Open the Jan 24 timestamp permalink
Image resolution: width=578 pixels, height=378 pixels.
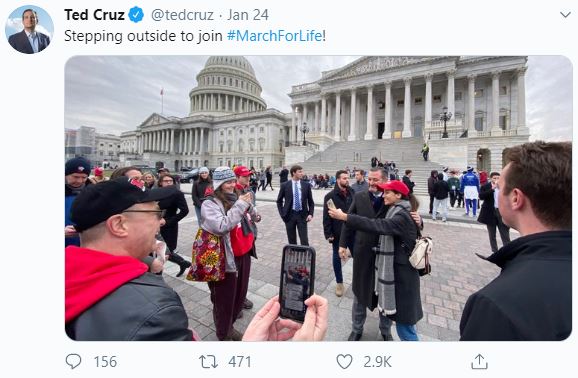pyautogui.click(x=248, y=15)
